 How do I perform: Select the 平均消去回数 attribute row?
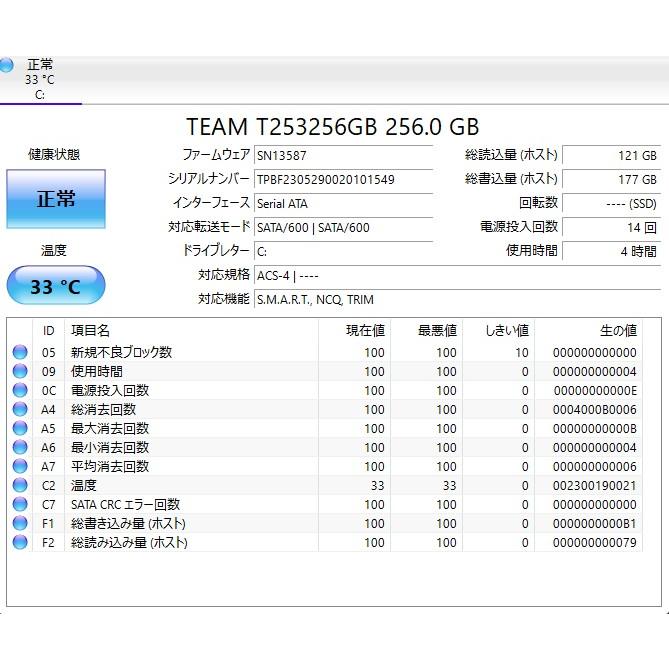326,466
